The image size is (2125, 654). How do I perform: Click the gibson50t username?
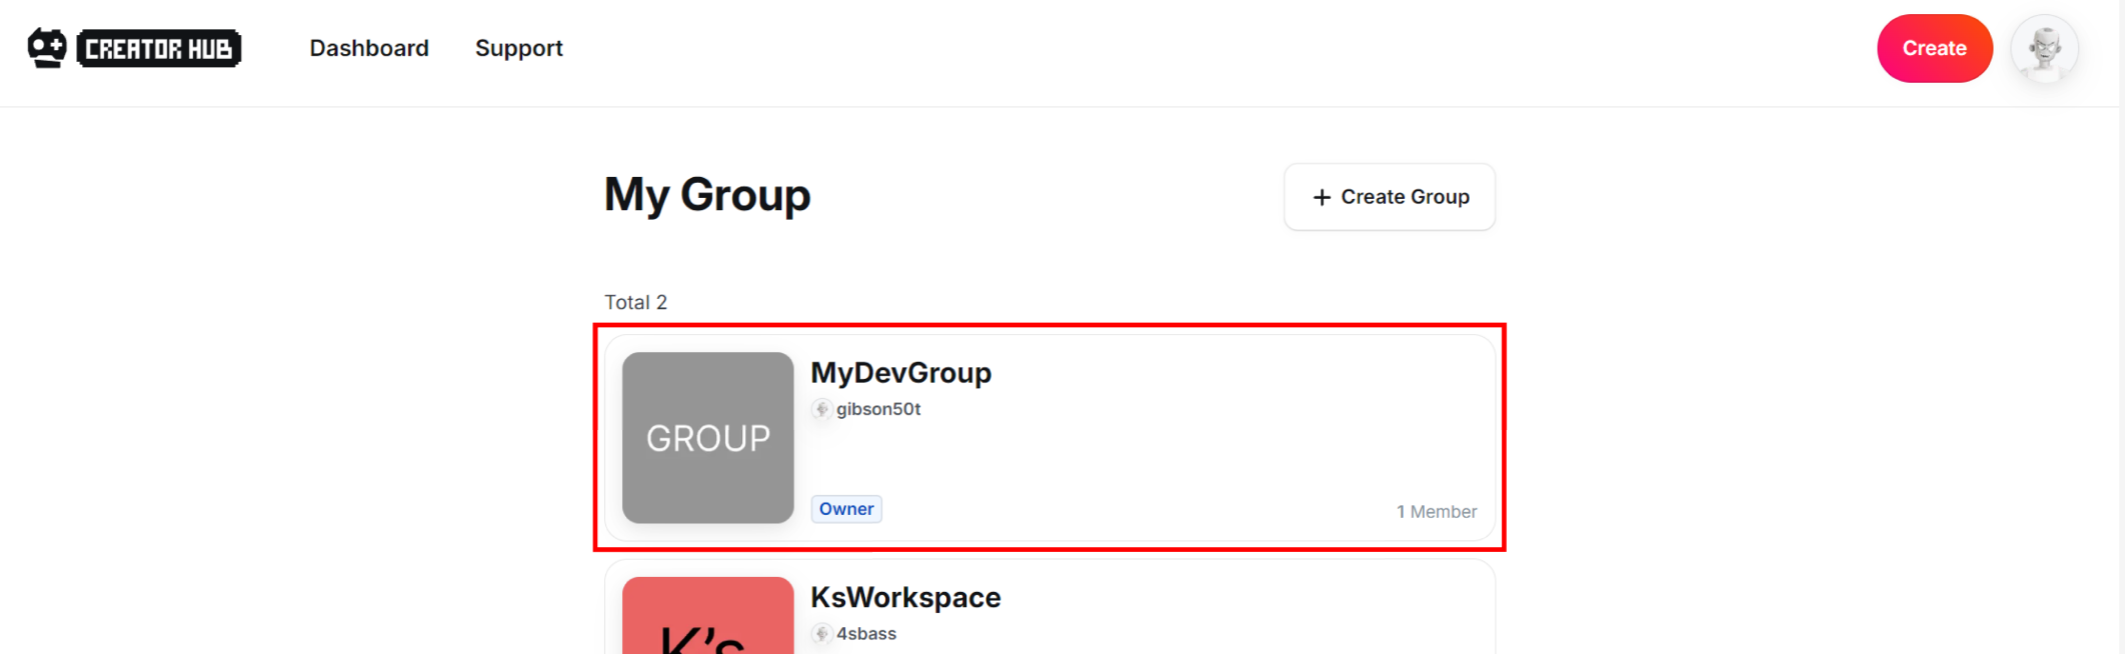878,409
